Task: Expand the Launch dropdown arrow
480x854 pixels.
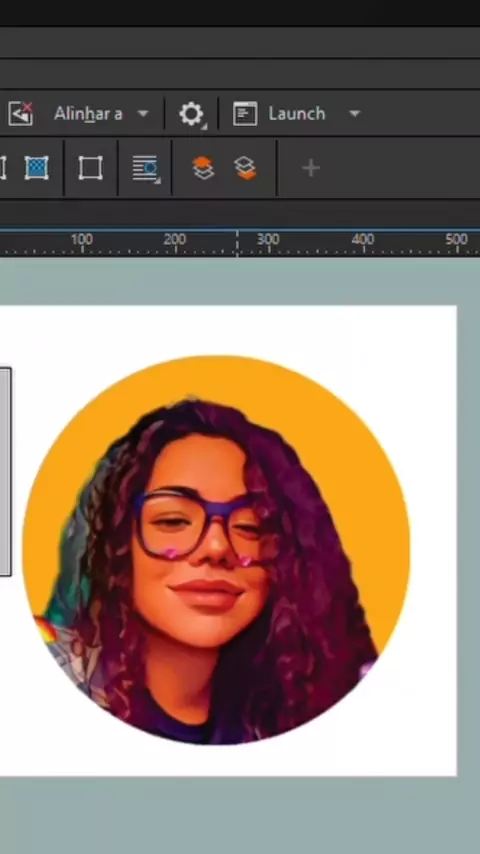Action: click(355, 114)
